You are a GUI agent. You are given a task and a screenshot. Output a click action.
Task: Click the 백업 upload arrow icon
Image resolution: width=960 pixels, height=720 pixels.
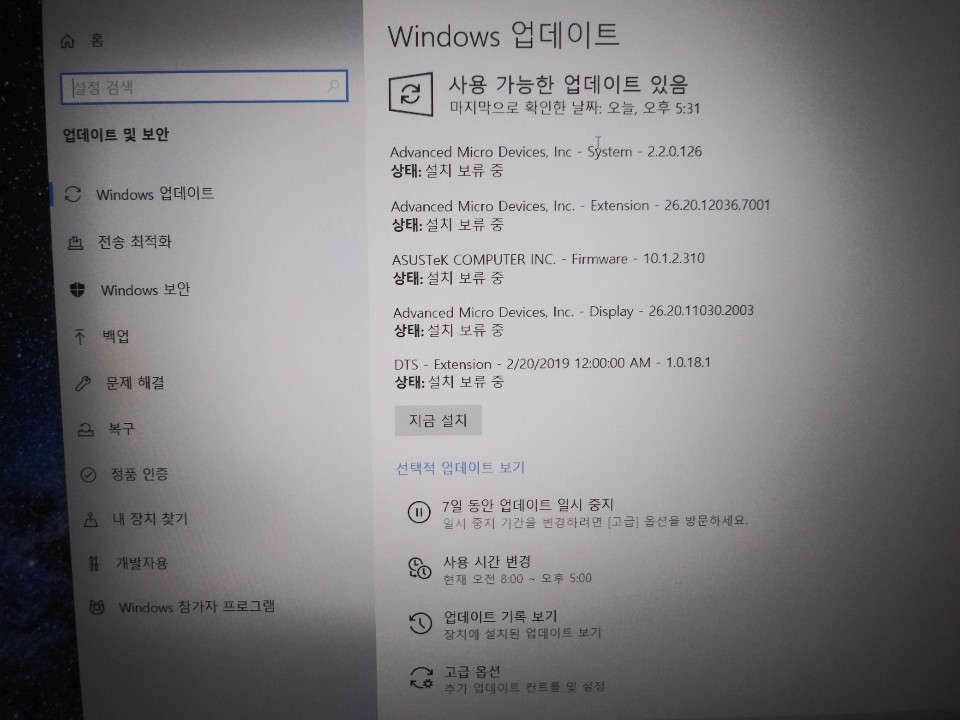click(80, 336)
